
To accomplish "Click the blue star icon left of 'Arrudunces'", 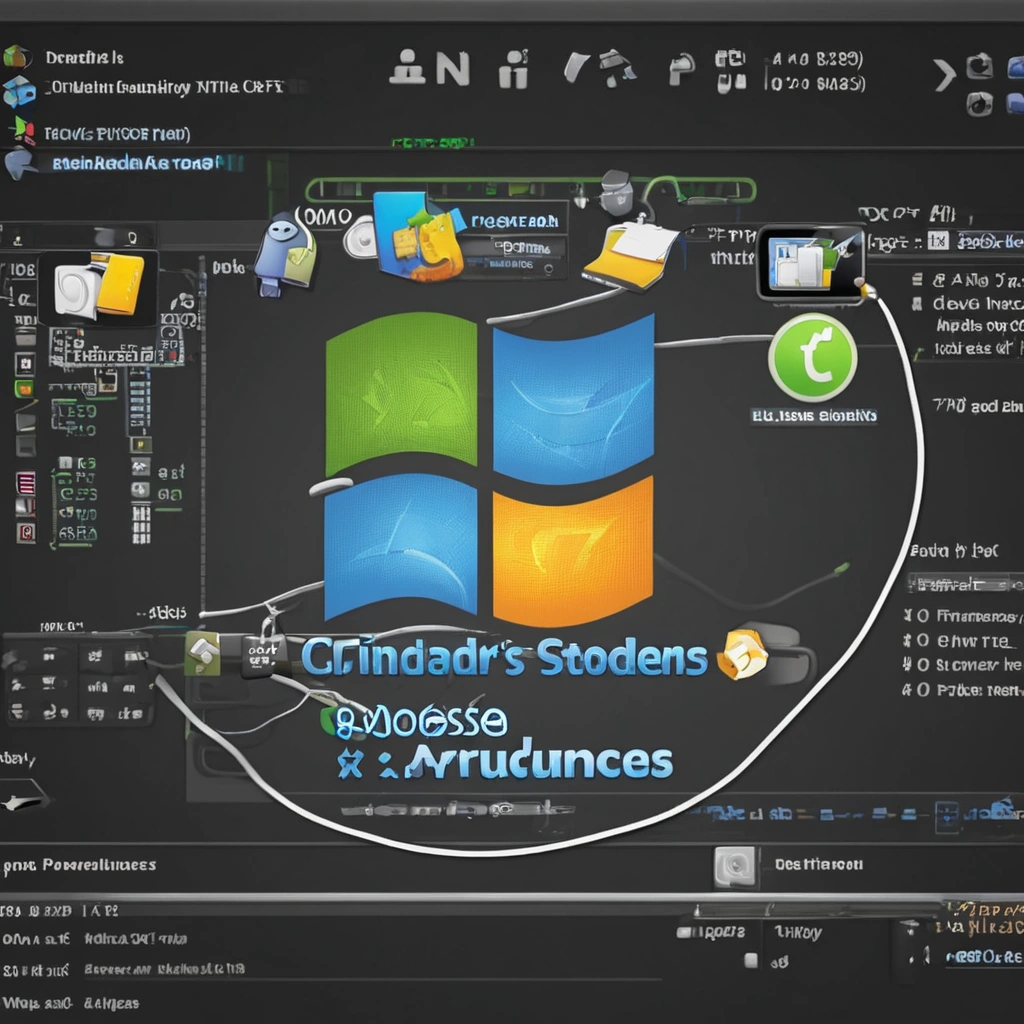I will (x=350, y=764).
